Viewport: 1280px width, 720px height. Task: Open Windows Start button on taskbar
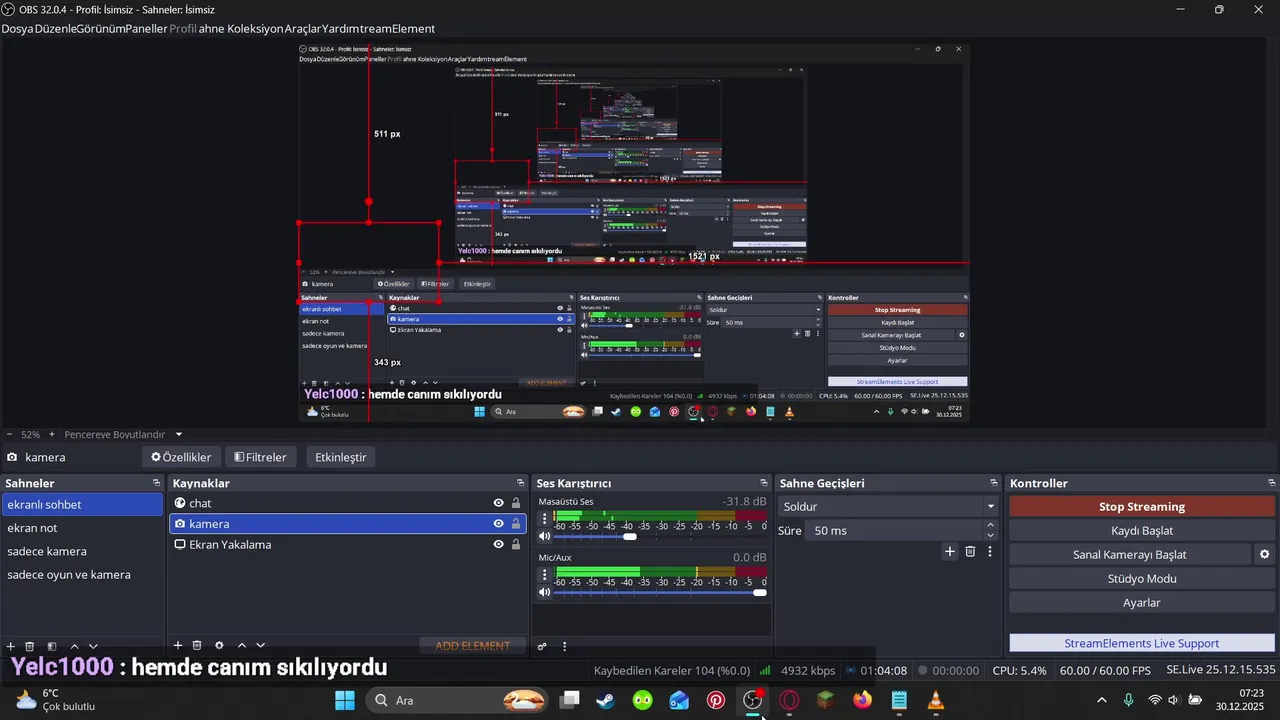[344, 700]
